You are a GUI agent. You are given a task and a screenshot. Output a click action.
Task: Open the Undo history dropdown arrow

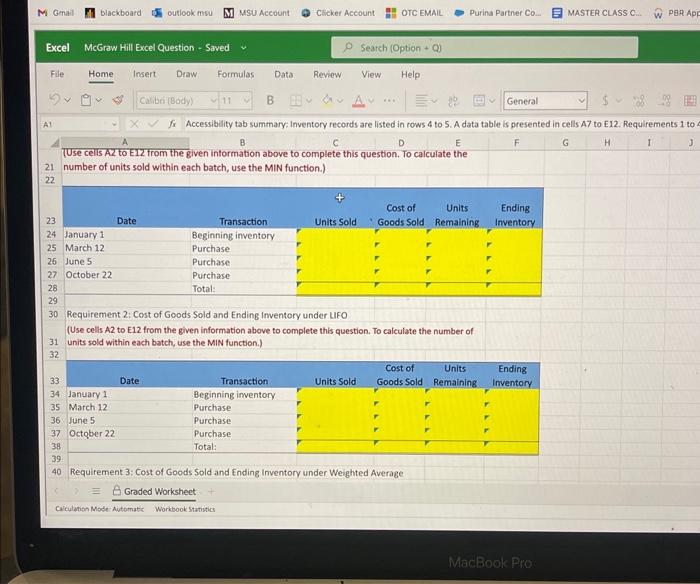tap(67, 100)
